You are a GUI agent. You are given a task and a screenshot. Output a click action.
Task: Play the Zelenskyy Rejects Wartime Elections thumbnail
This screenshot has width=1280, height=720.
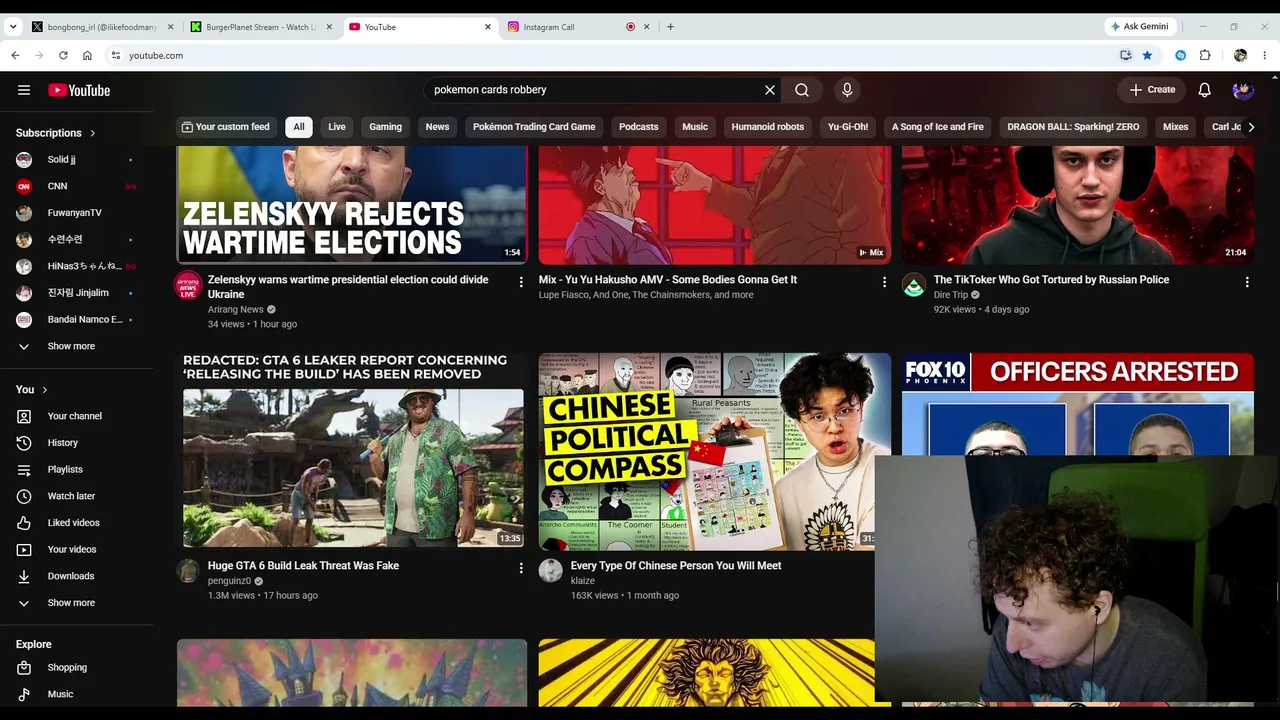tap(352, 205)
